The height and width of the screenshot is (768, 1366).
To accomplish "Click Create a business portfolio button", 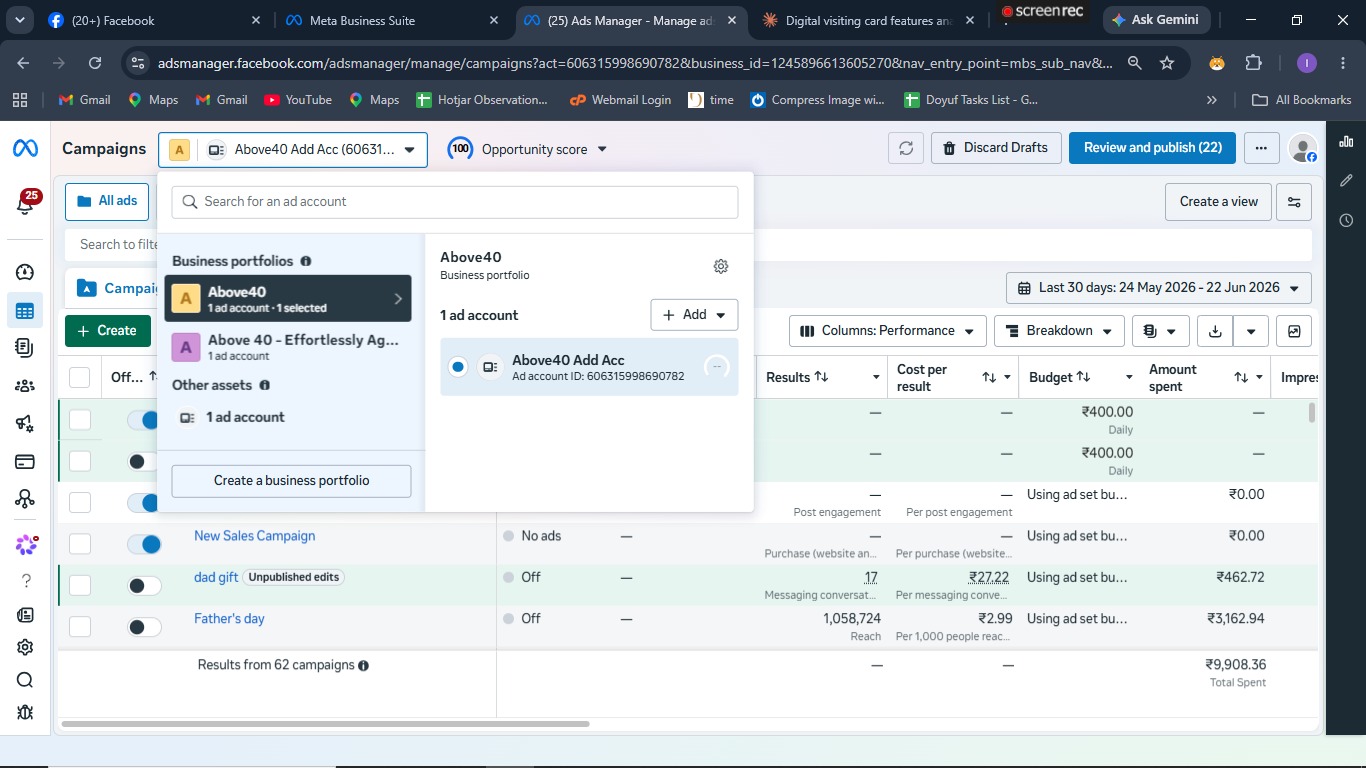I will coord(291,481).
